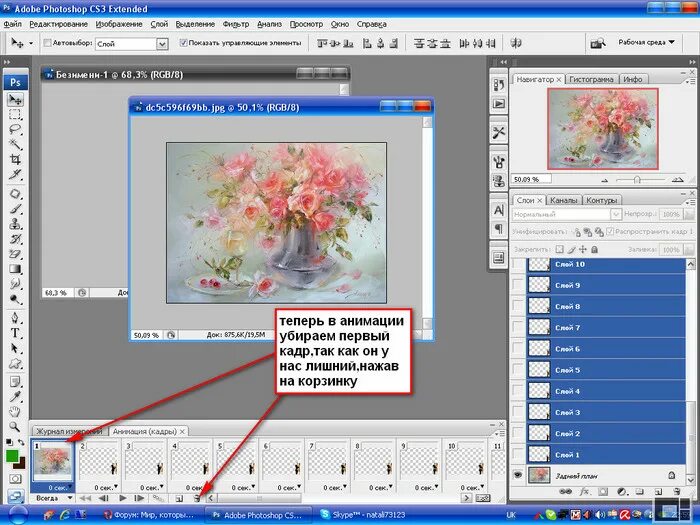Viewport: 700px width, 525px height.
Task: Select the Healing Brush tool
Action: click(x=16, y=194)
